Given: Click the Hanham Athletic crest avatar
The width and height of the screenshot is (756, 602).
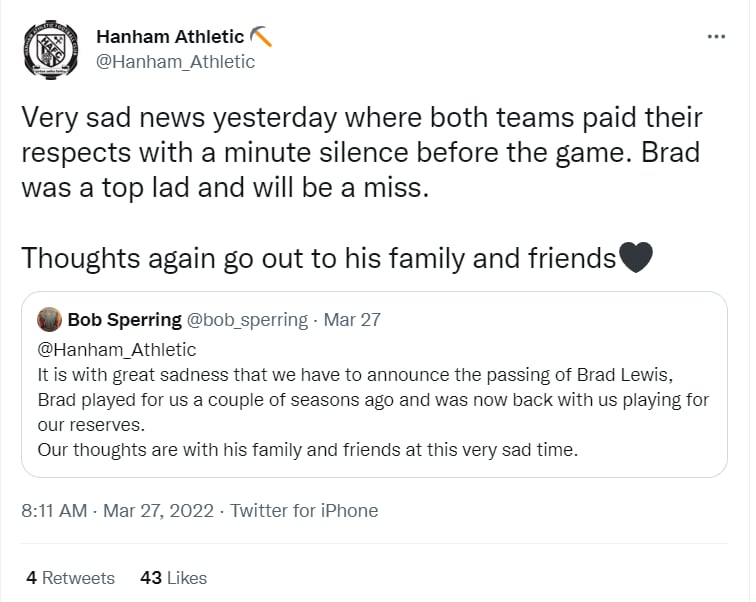Looking at the screenshot, I should click(50, 50).
